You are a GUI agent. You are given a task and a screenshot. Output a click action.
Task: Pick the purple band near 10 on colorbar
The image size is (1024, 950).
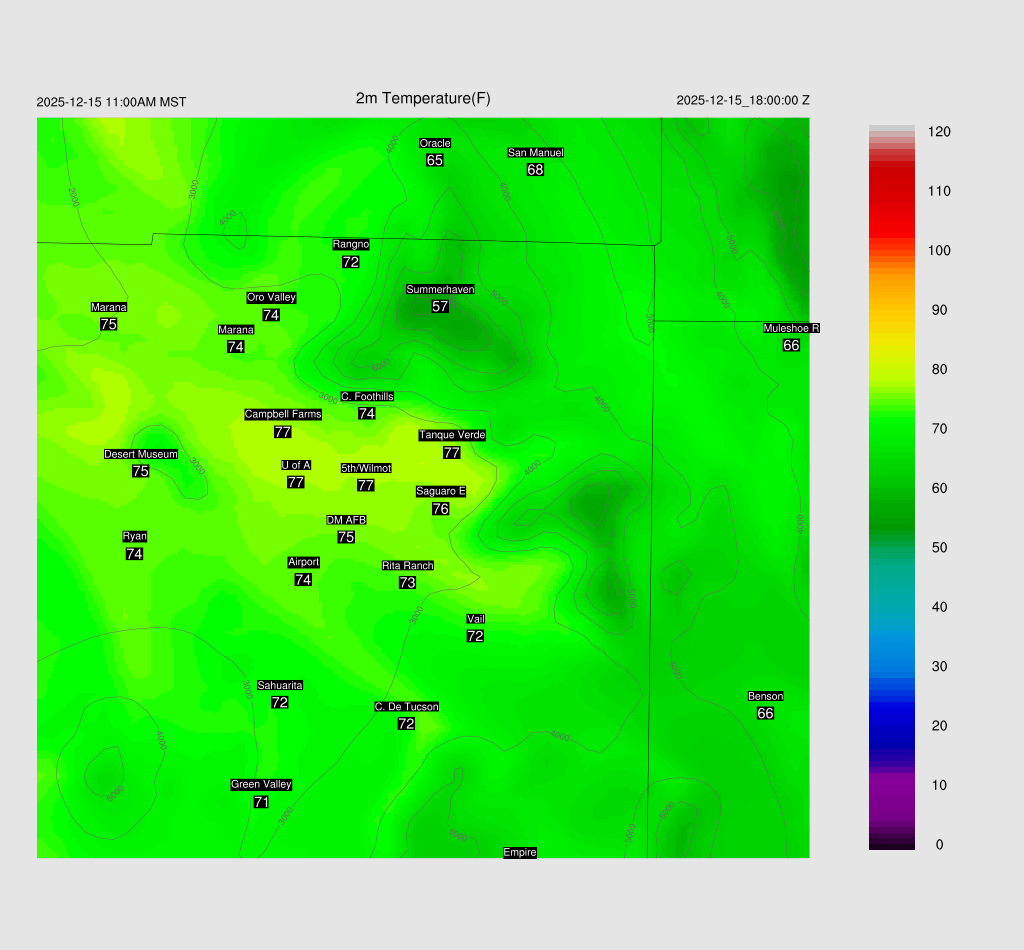click(x=891, y=785)
